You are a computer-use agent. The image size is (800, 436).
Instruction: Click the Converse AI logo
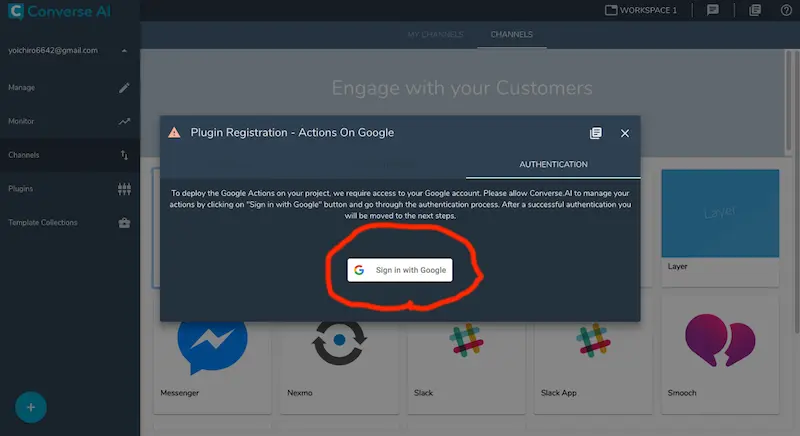tap(60, 11)
